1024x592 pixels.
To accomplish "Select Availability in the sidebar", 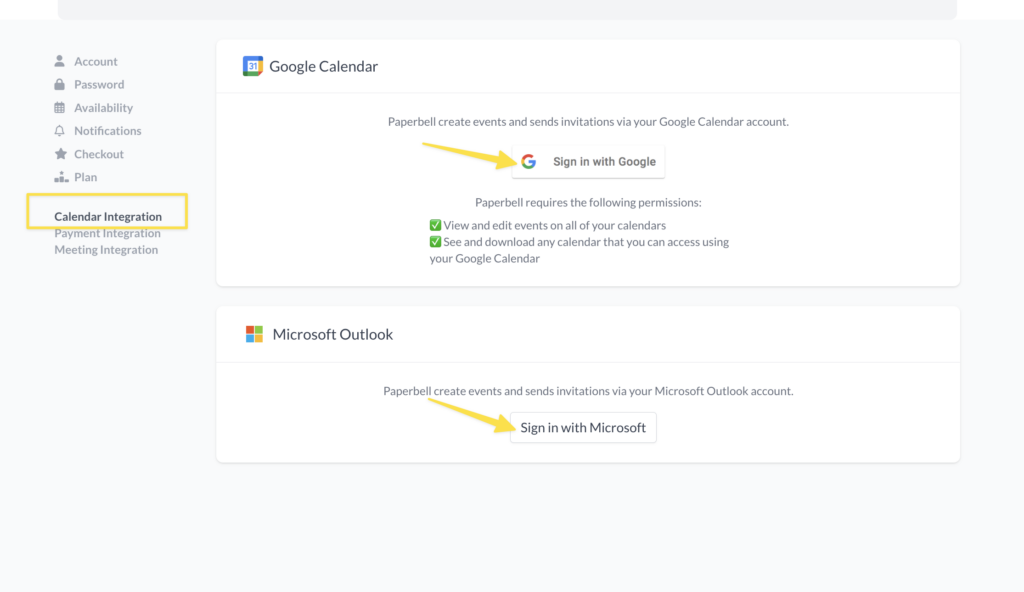I will pyautogui.click(x=101, y=107).
